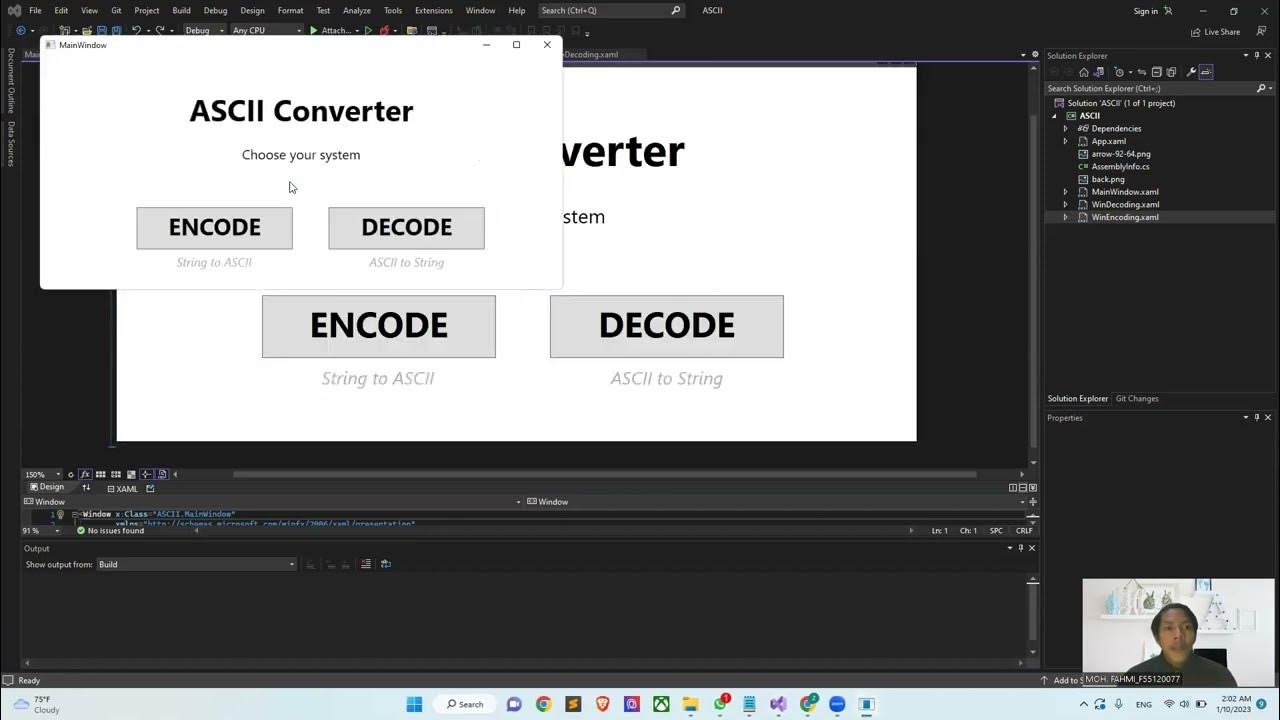
Task: Click lightbulb quick actions icon on line 1
Action: click(60, 514)
